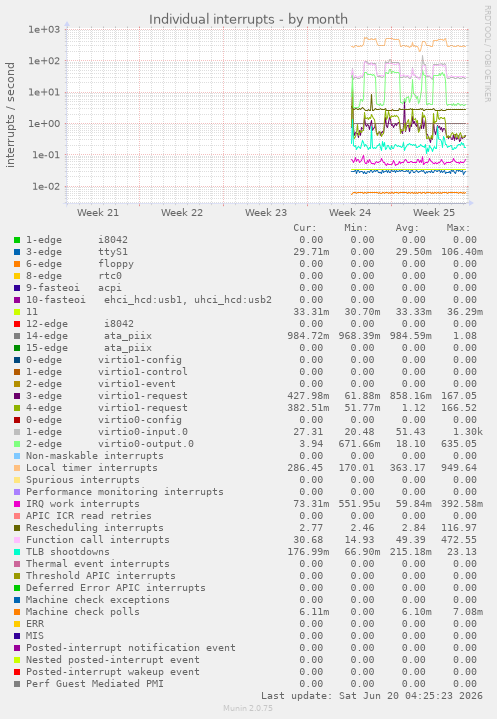This screenshot has height=719, width=497.
Task: Click the light gray swatch for virtio0-input.0
Action: 17,432
